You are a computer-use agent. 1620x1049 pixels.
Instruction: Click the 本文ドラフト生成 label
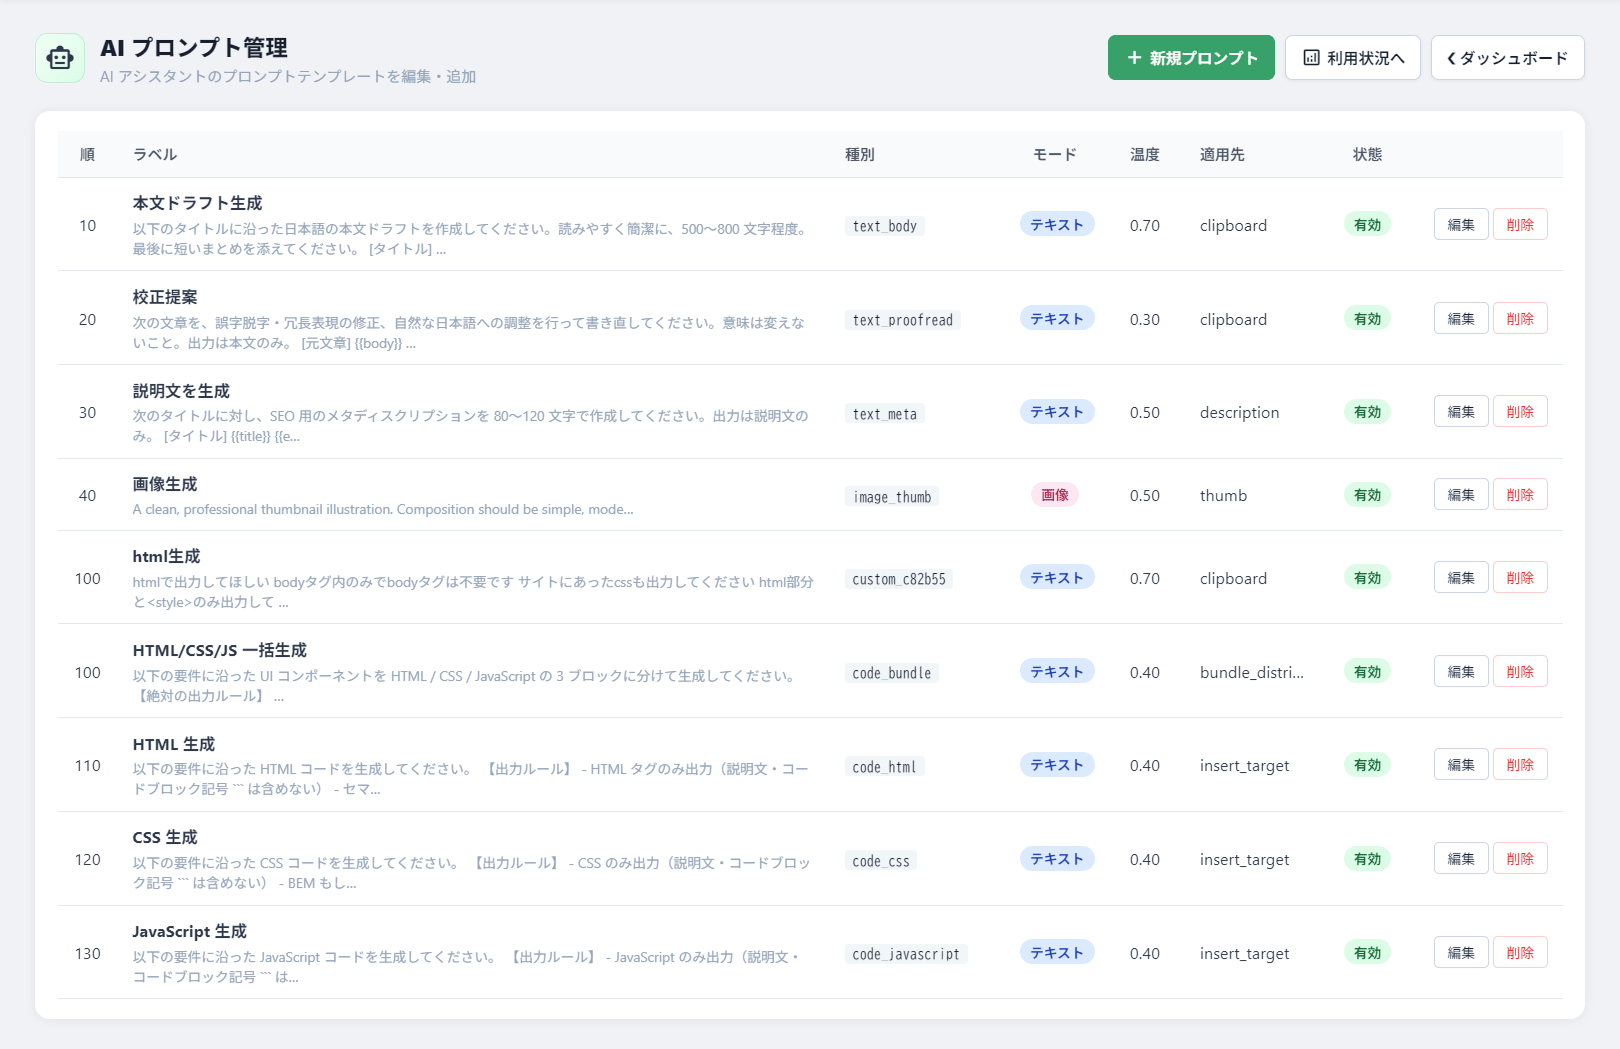click(x=197, y=203)
